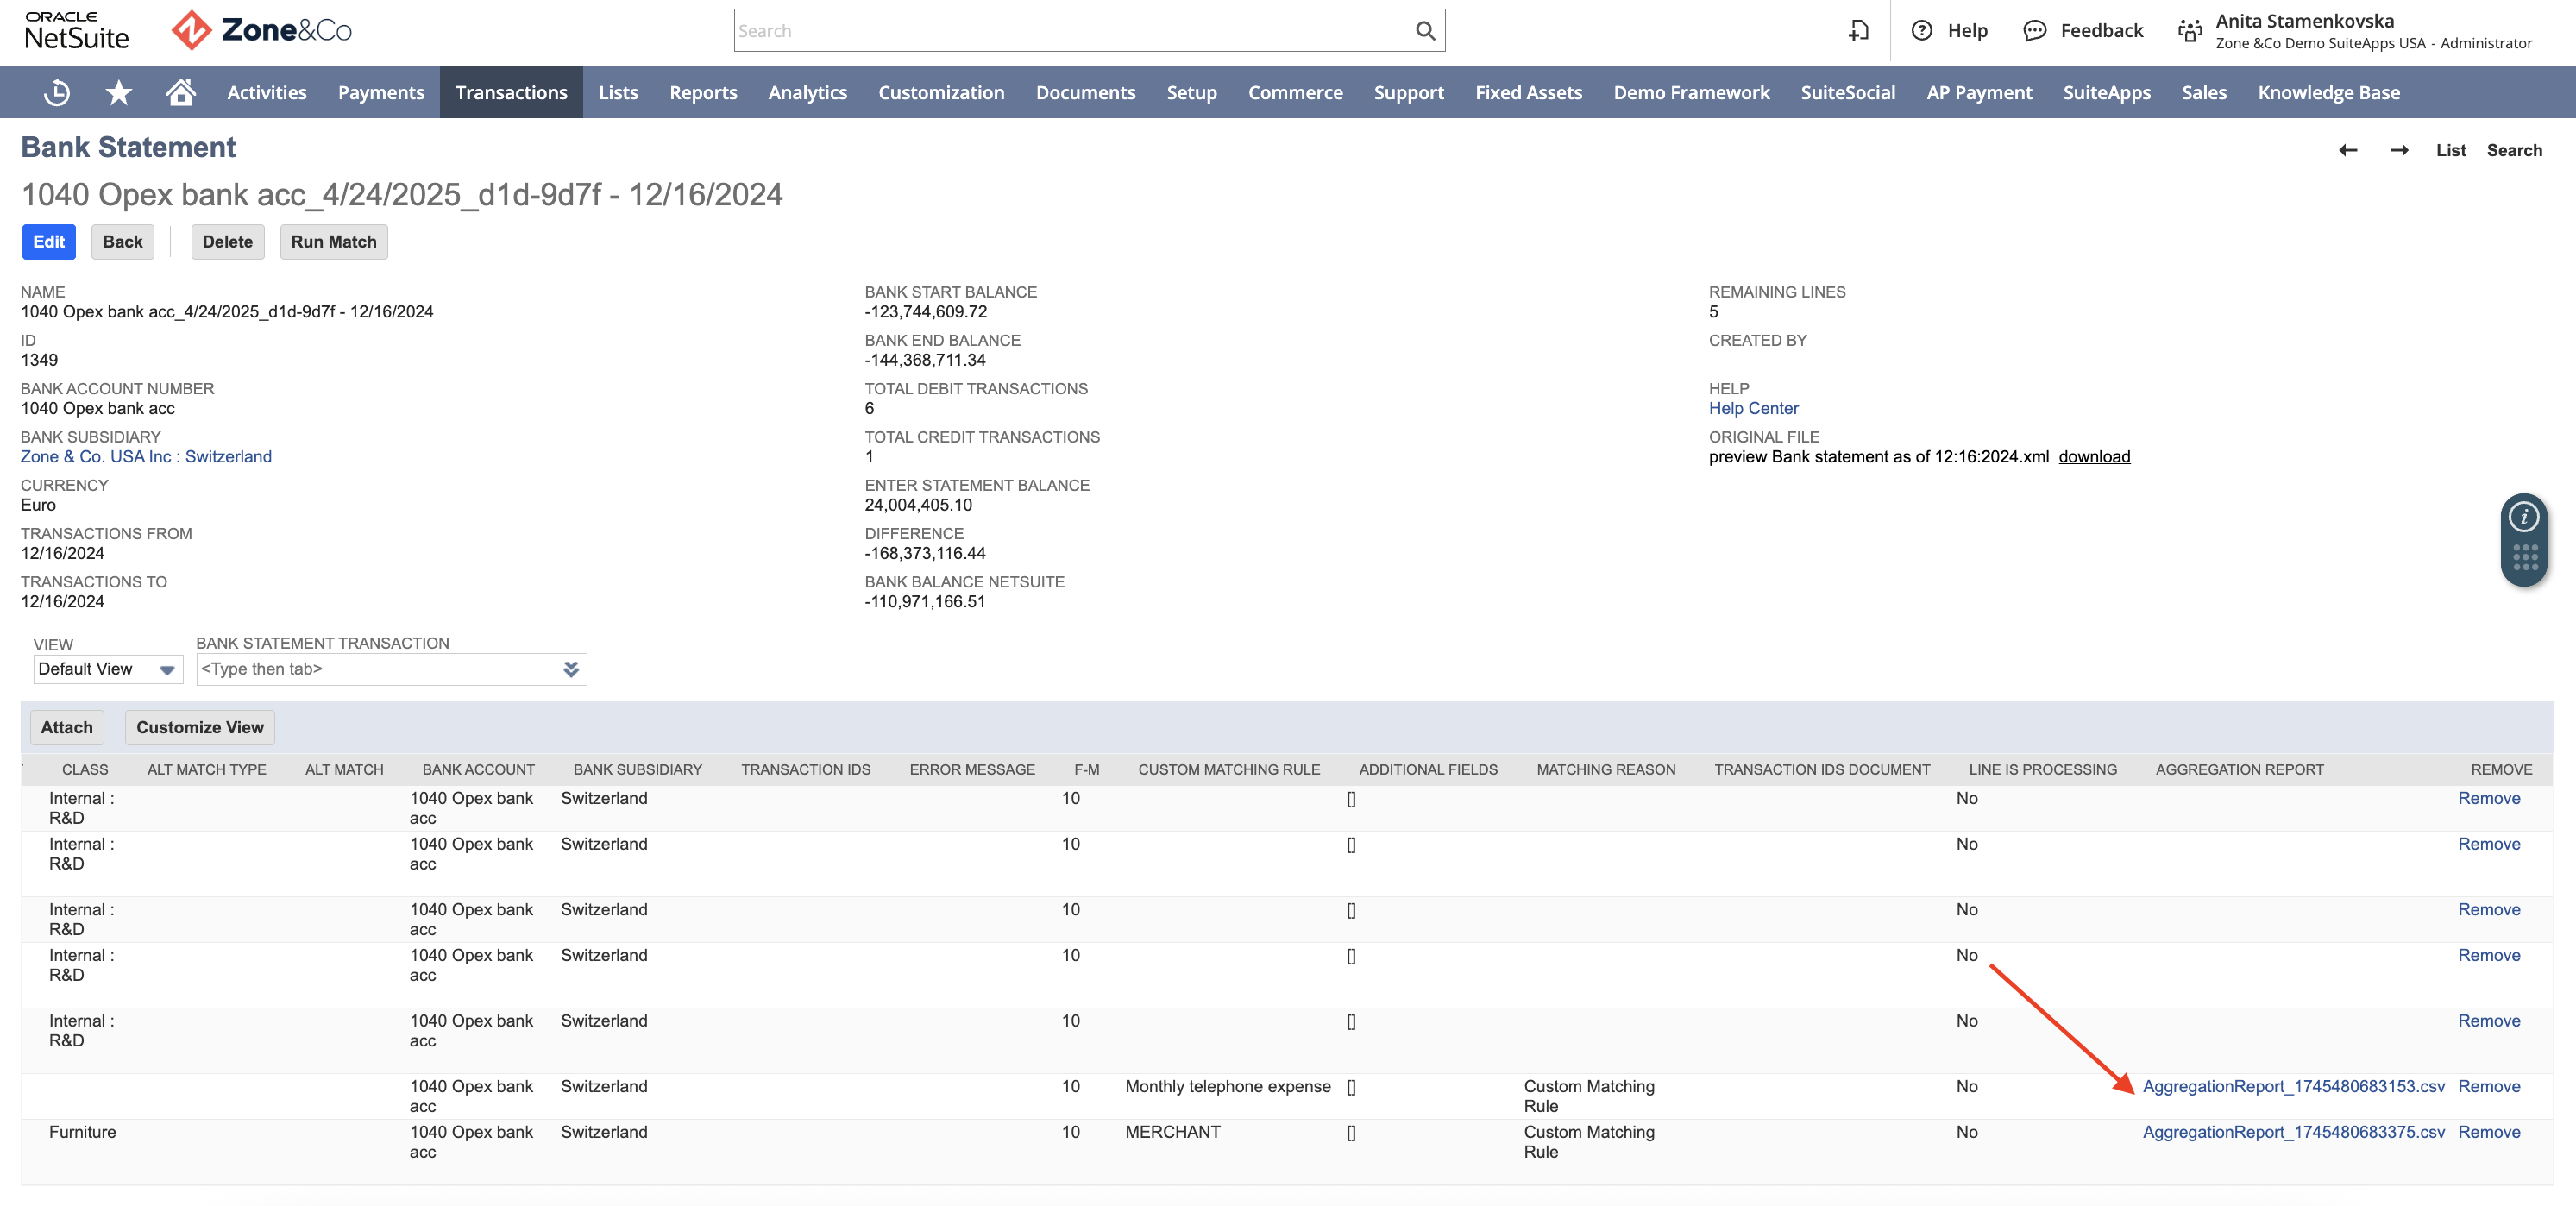Open the Recent Records clock icon
Screen dimensions: 2576x1206
coord(57,92)
